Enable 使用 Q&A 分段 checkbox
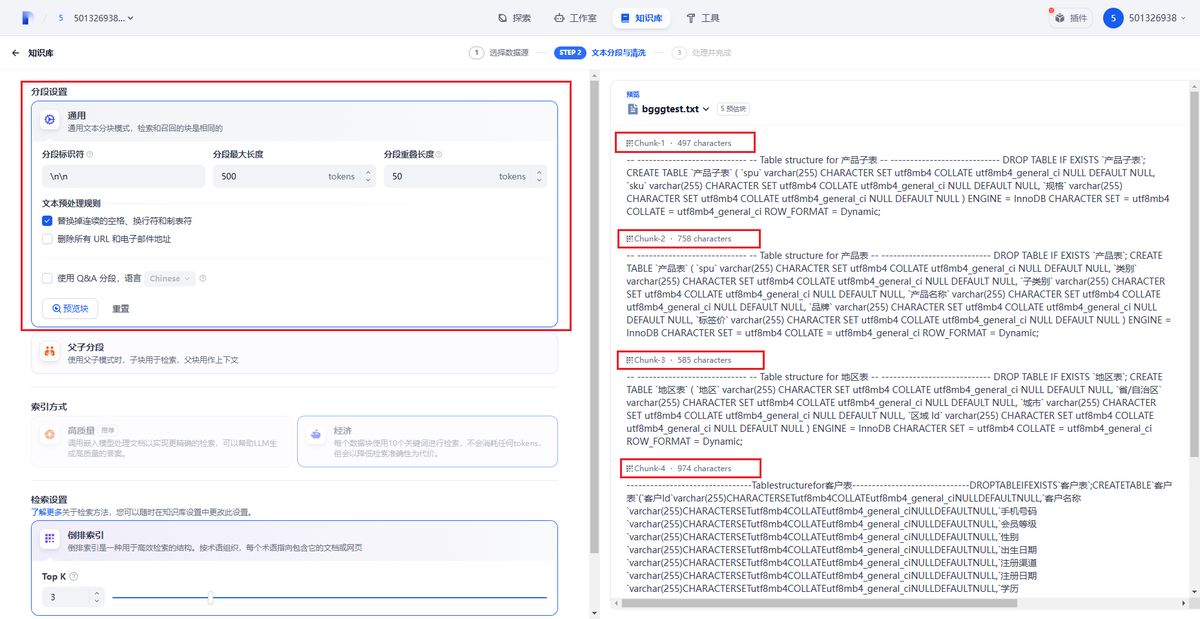The image size is (1200, 619). point(47,279)
